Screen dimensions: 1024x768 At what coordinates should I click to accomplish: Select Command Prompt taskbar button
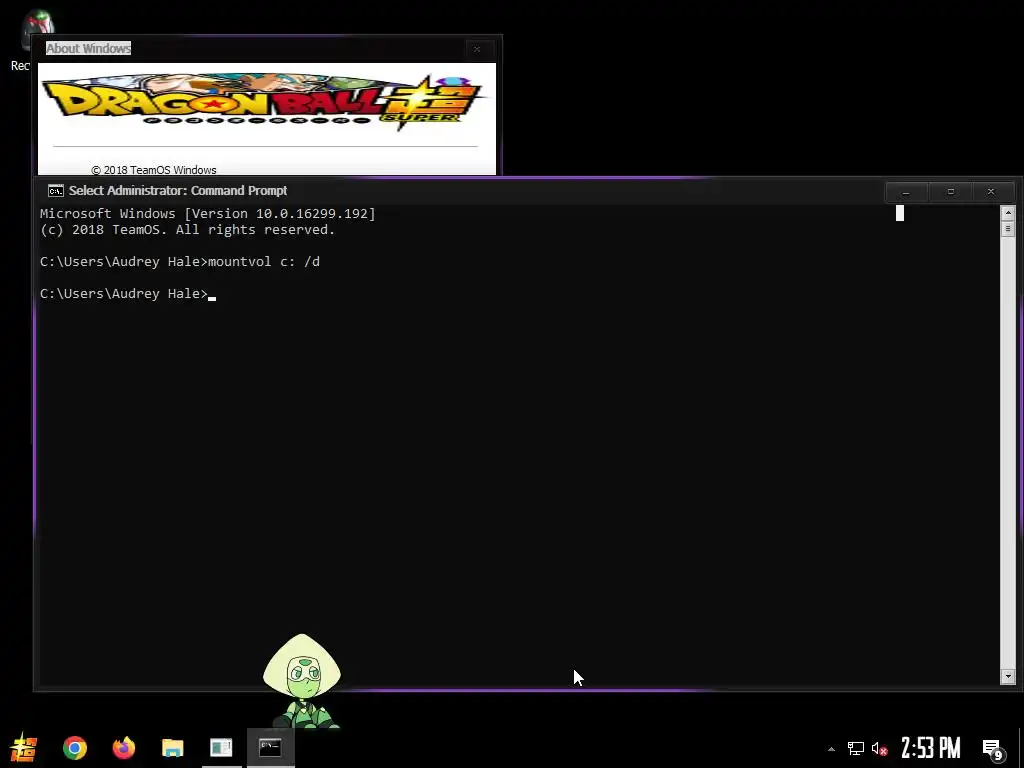point(270,748)
